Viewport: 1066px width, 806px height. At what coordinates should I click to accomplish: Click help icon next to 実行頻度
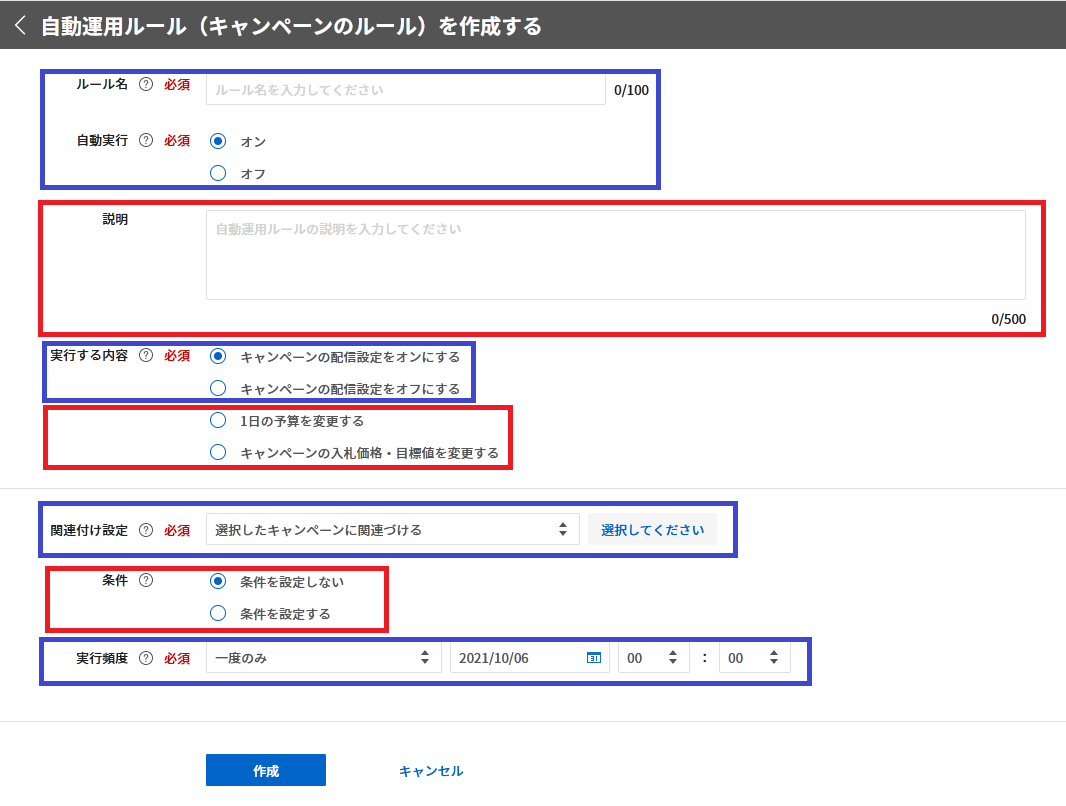(x=146, y=658)
